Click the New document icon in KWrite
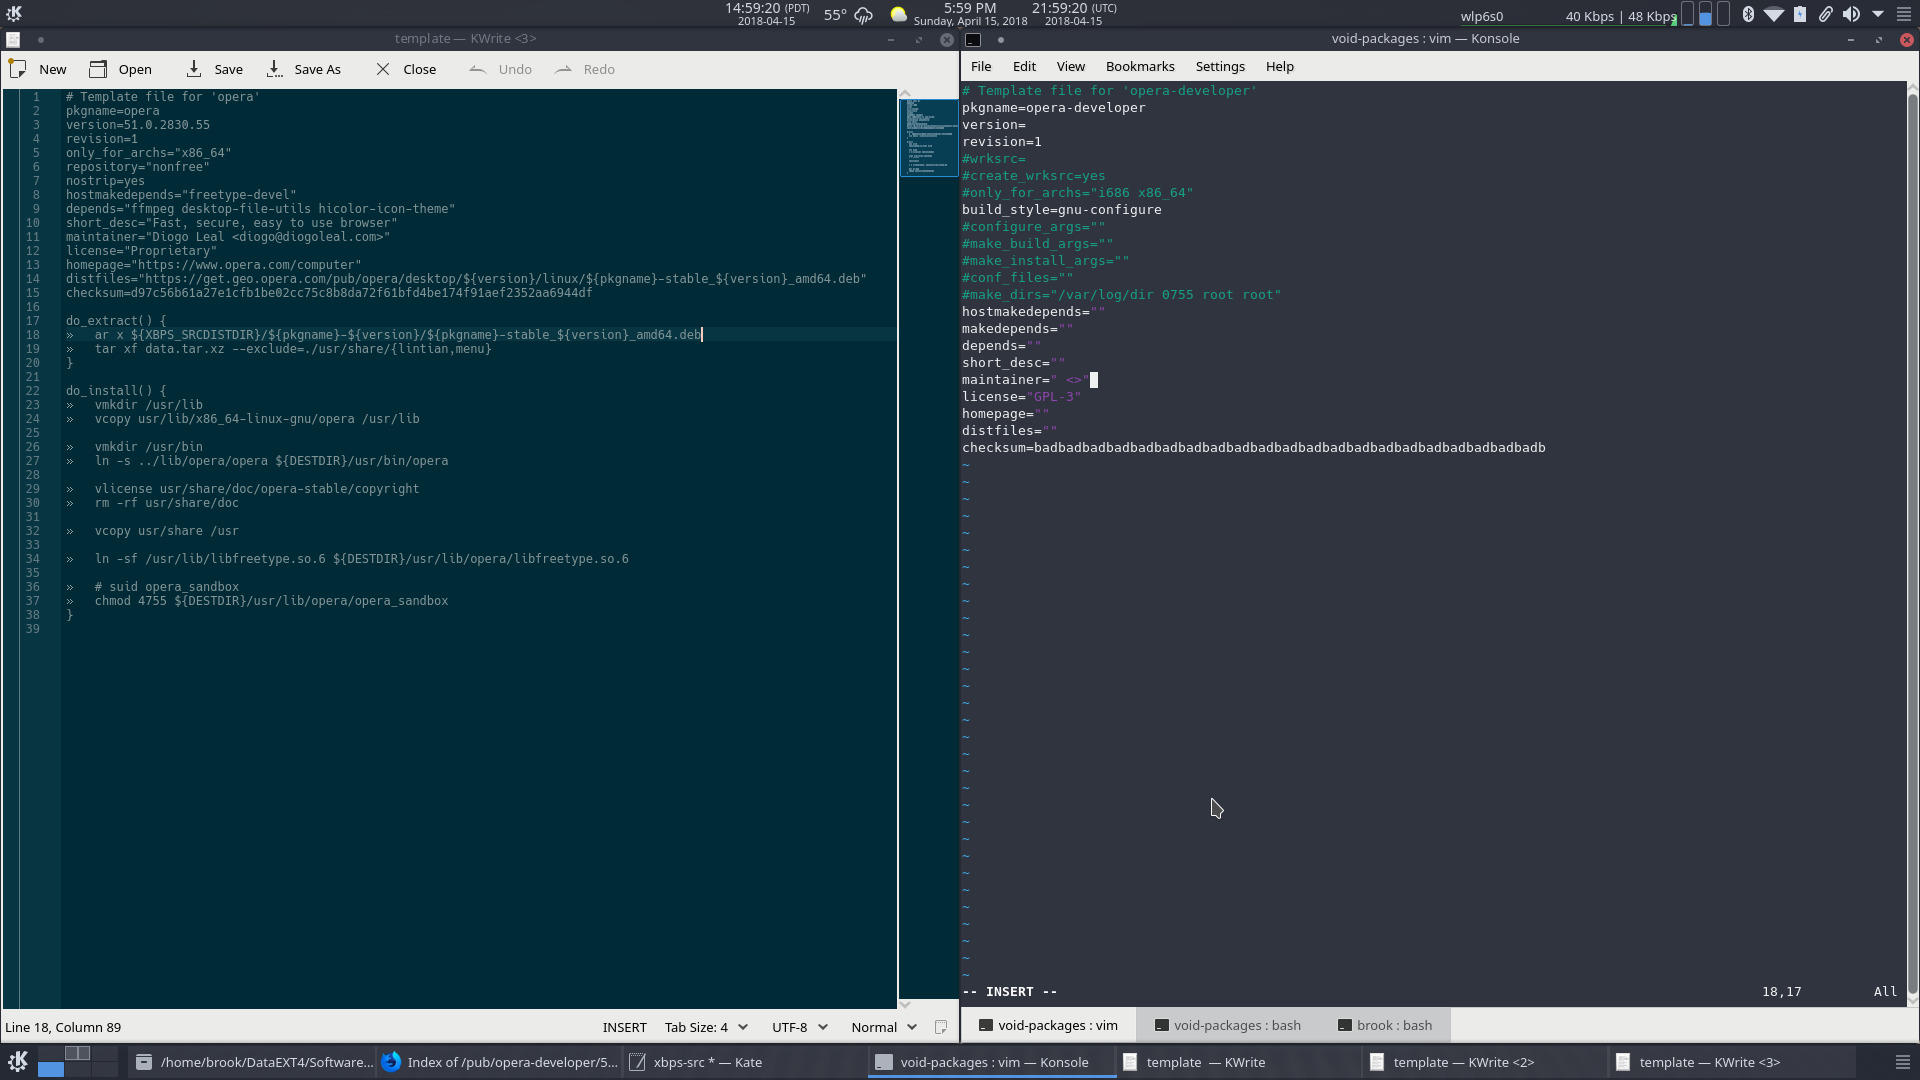 [x=18, y=69]
